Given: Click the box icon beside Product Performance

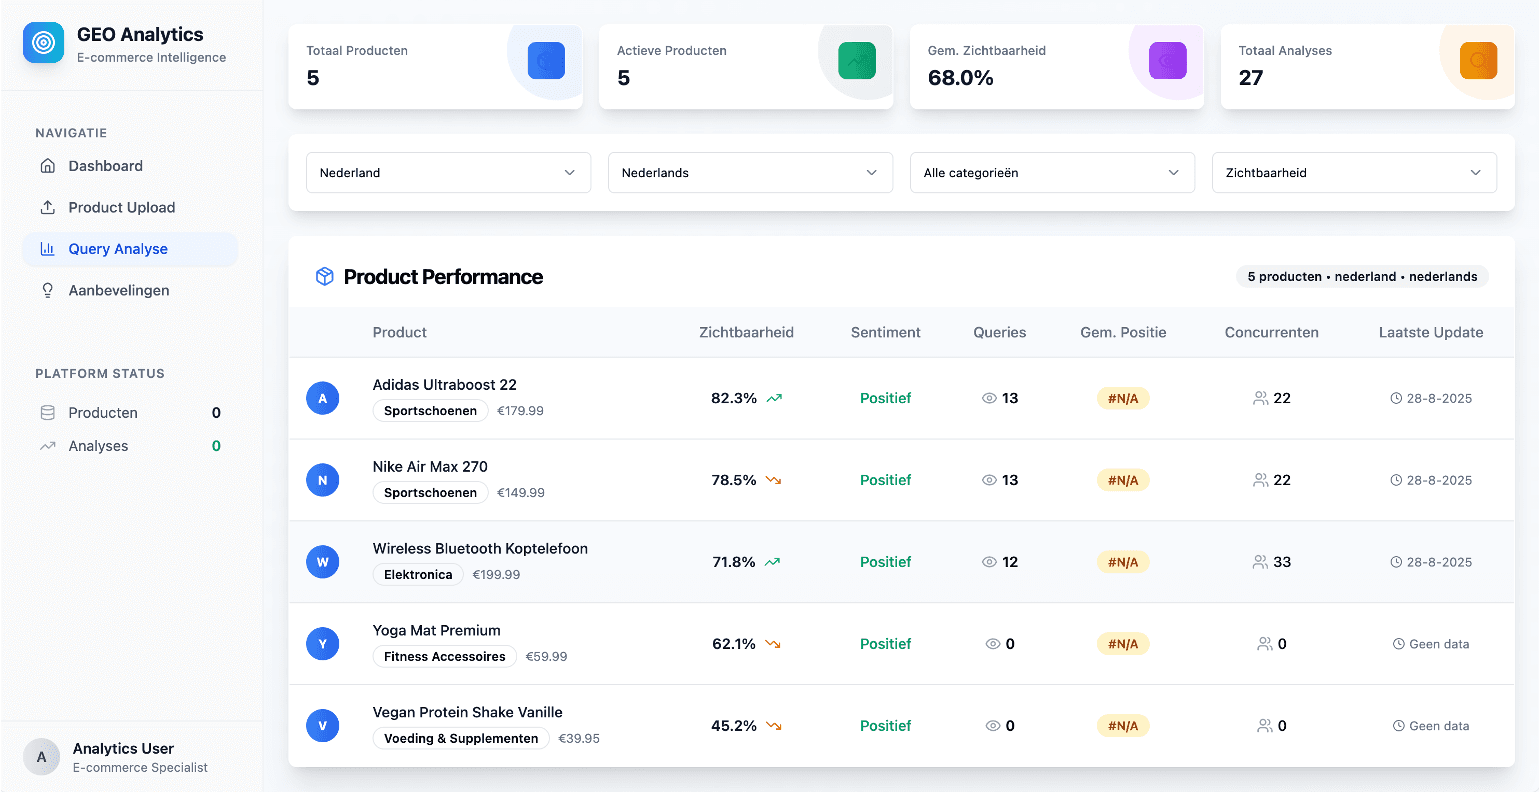Looking at the screenshot, I should tap(324, 277).
